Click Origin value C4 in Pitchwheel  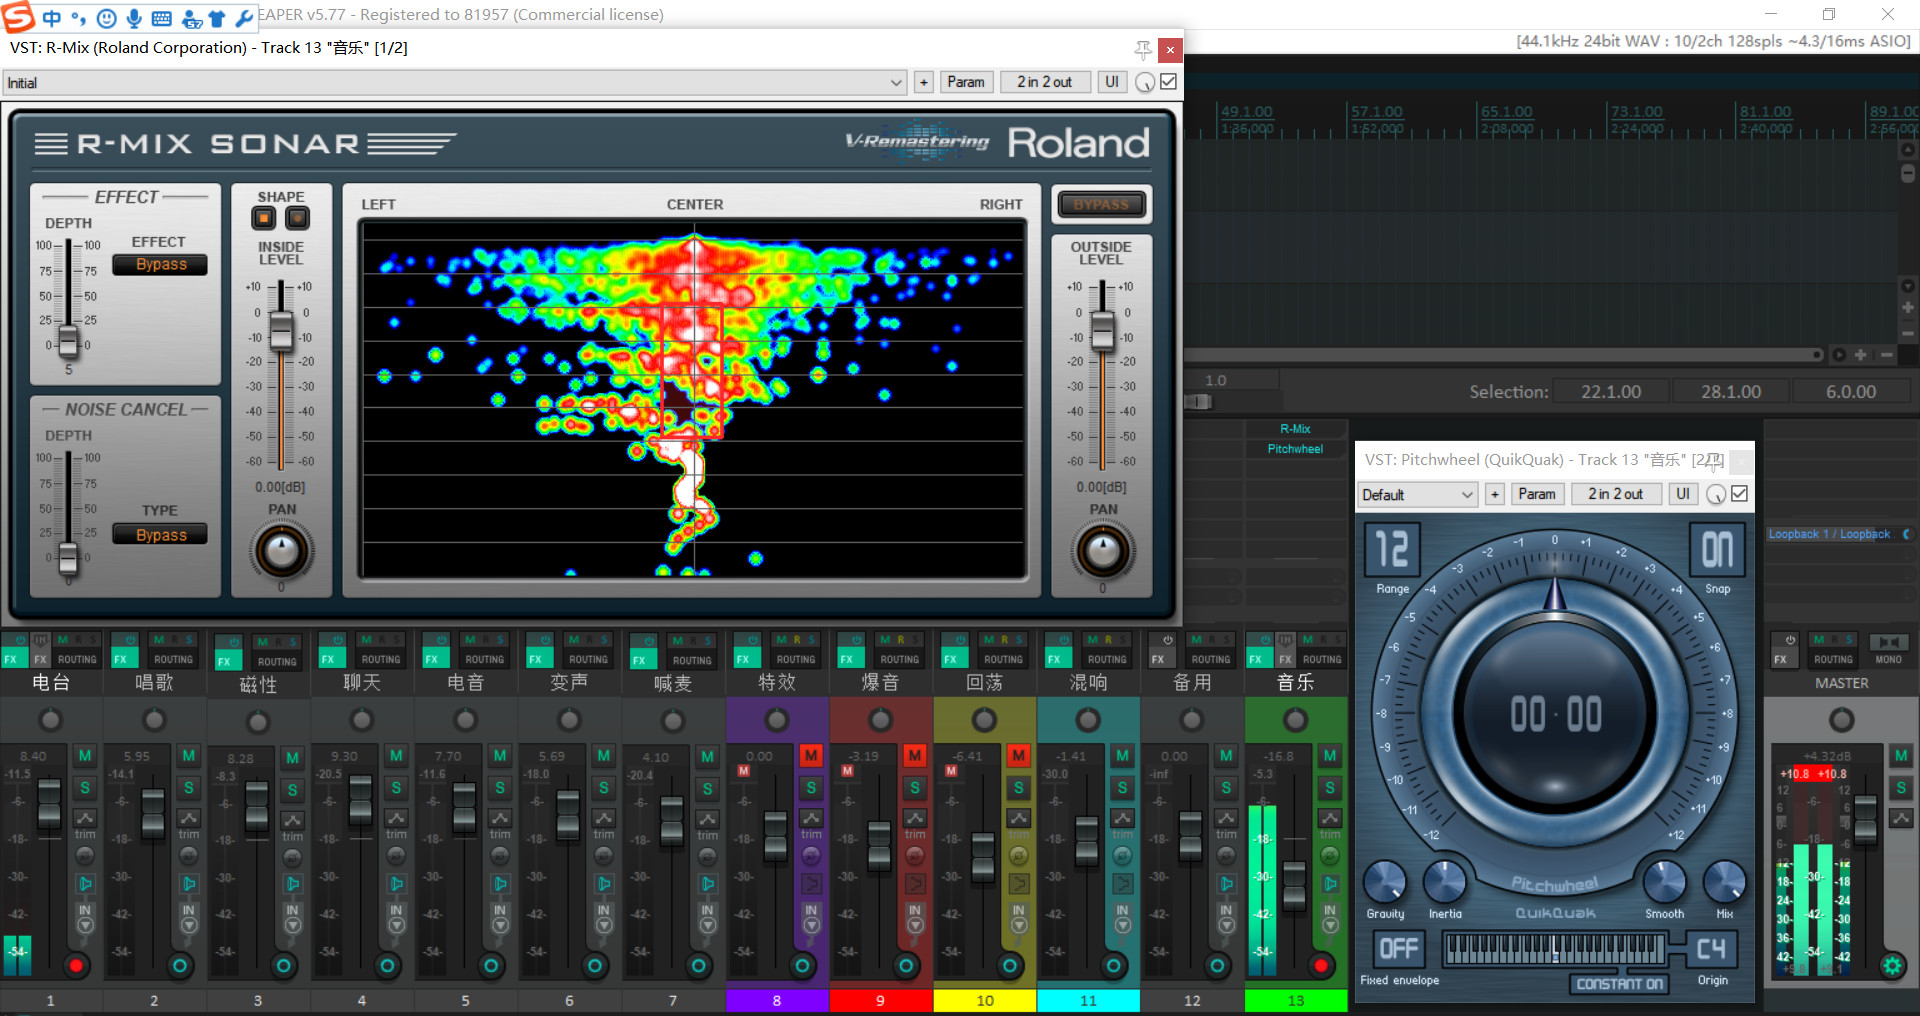point(1711,948)
